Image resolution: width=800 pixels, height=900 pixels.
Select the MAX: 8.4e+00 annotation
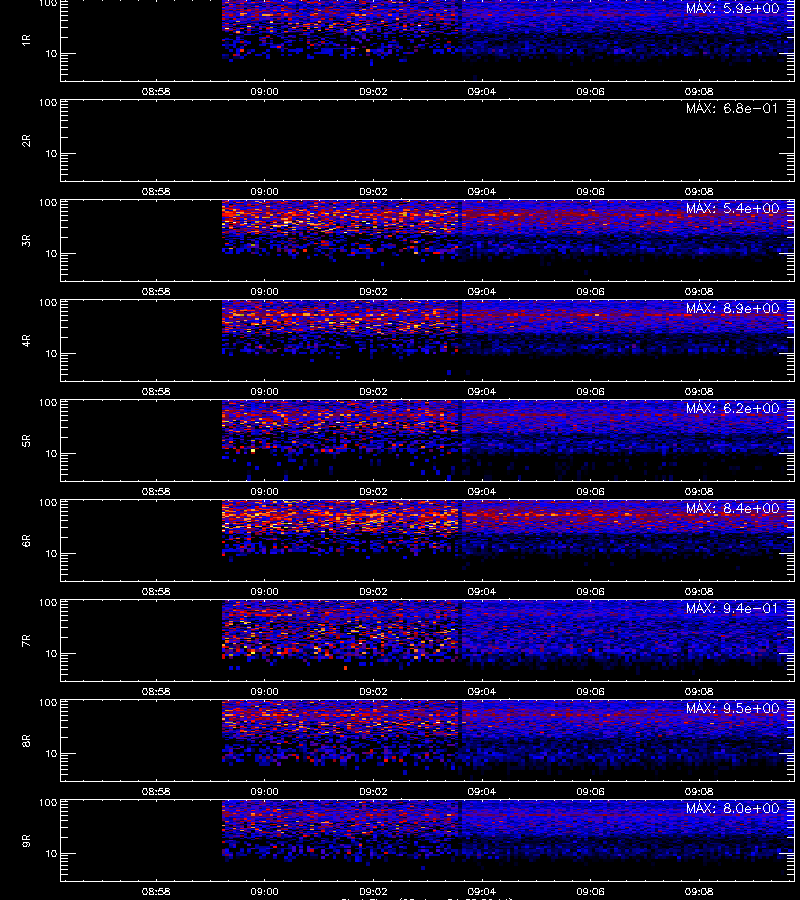point(732,509)
